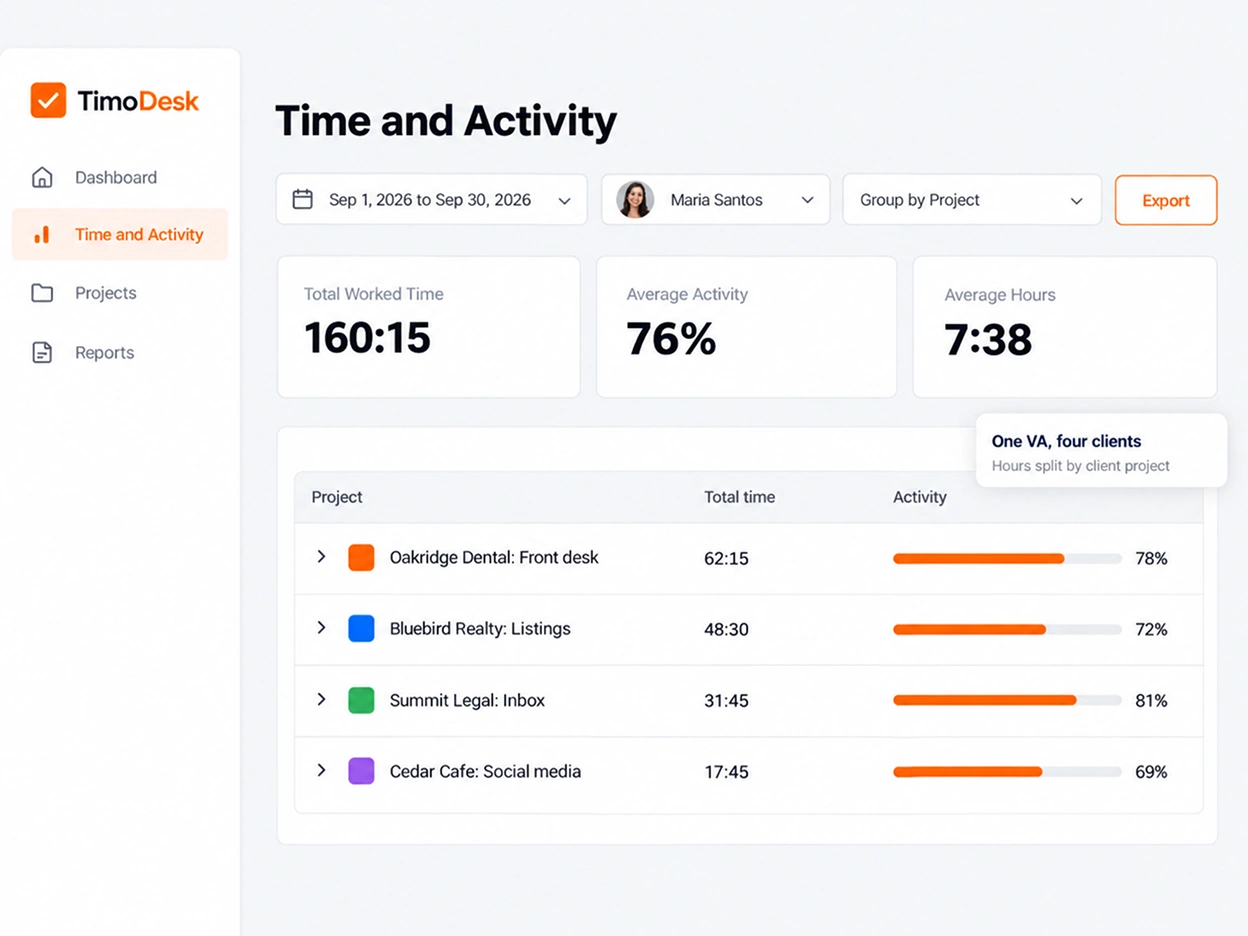Click the Export button
1248x936 pixels.
[1166, 200]
